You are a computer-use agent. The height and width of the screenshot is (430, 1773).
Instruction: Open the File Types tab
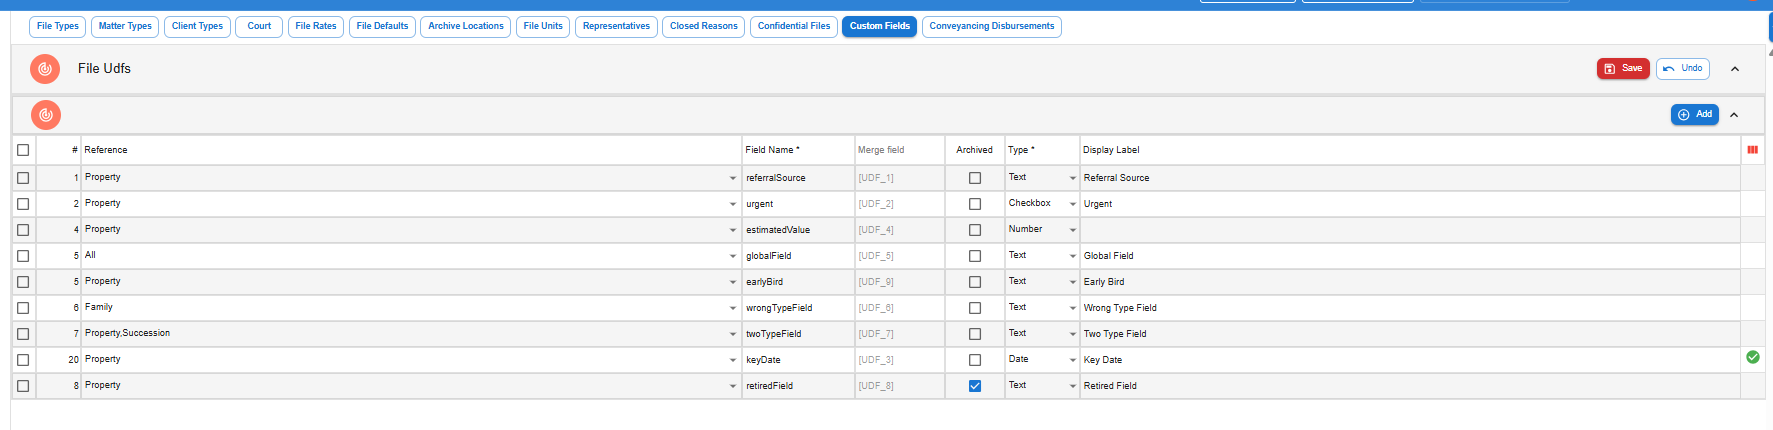(x=58, y=26)
